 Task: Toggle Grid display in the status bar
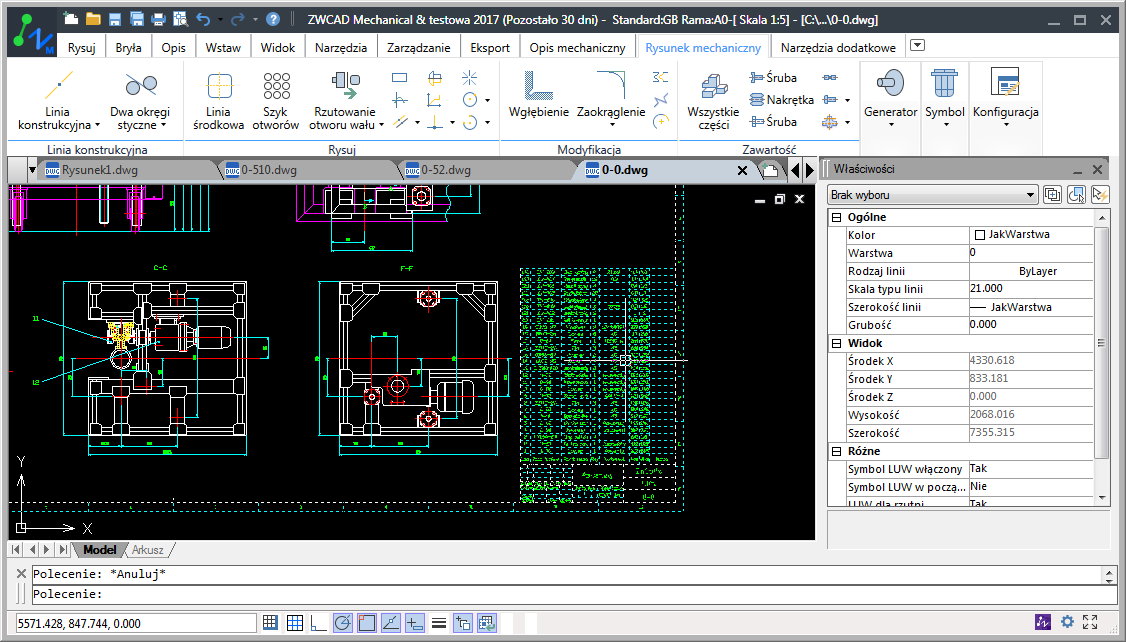pyautogui.click(x=294, y=623)
